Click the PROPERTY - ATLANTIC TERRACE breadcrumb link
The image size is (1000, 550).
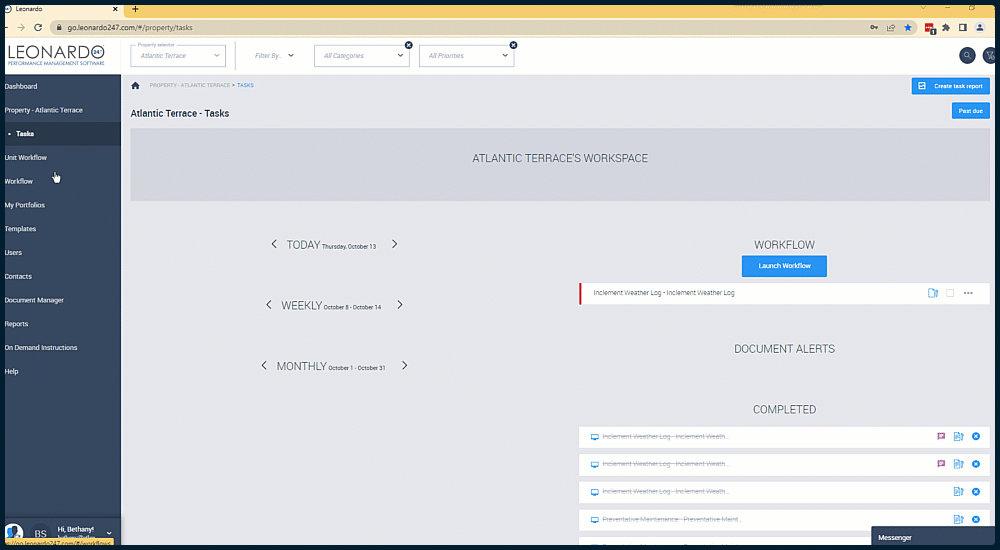click(189, 85)
